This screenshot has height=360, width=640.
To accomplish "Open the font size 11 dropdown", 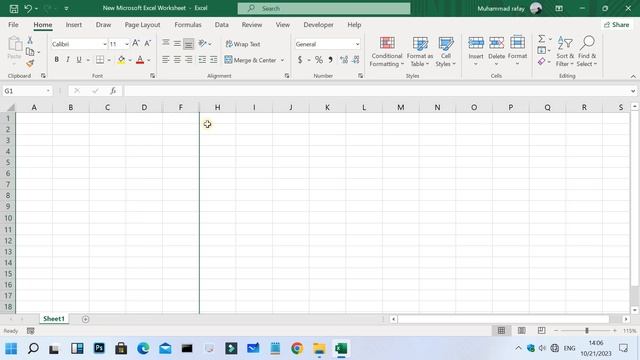I will (127, 44).
